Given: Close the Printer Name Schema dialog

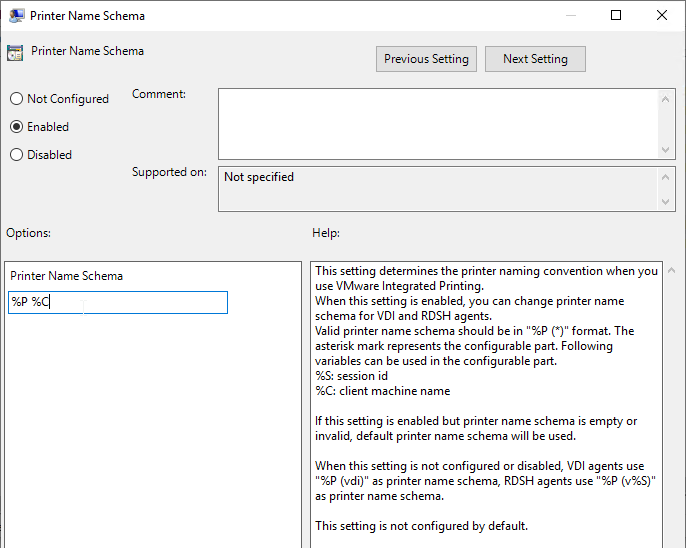Looking at the screenshot, I should 662,15.
